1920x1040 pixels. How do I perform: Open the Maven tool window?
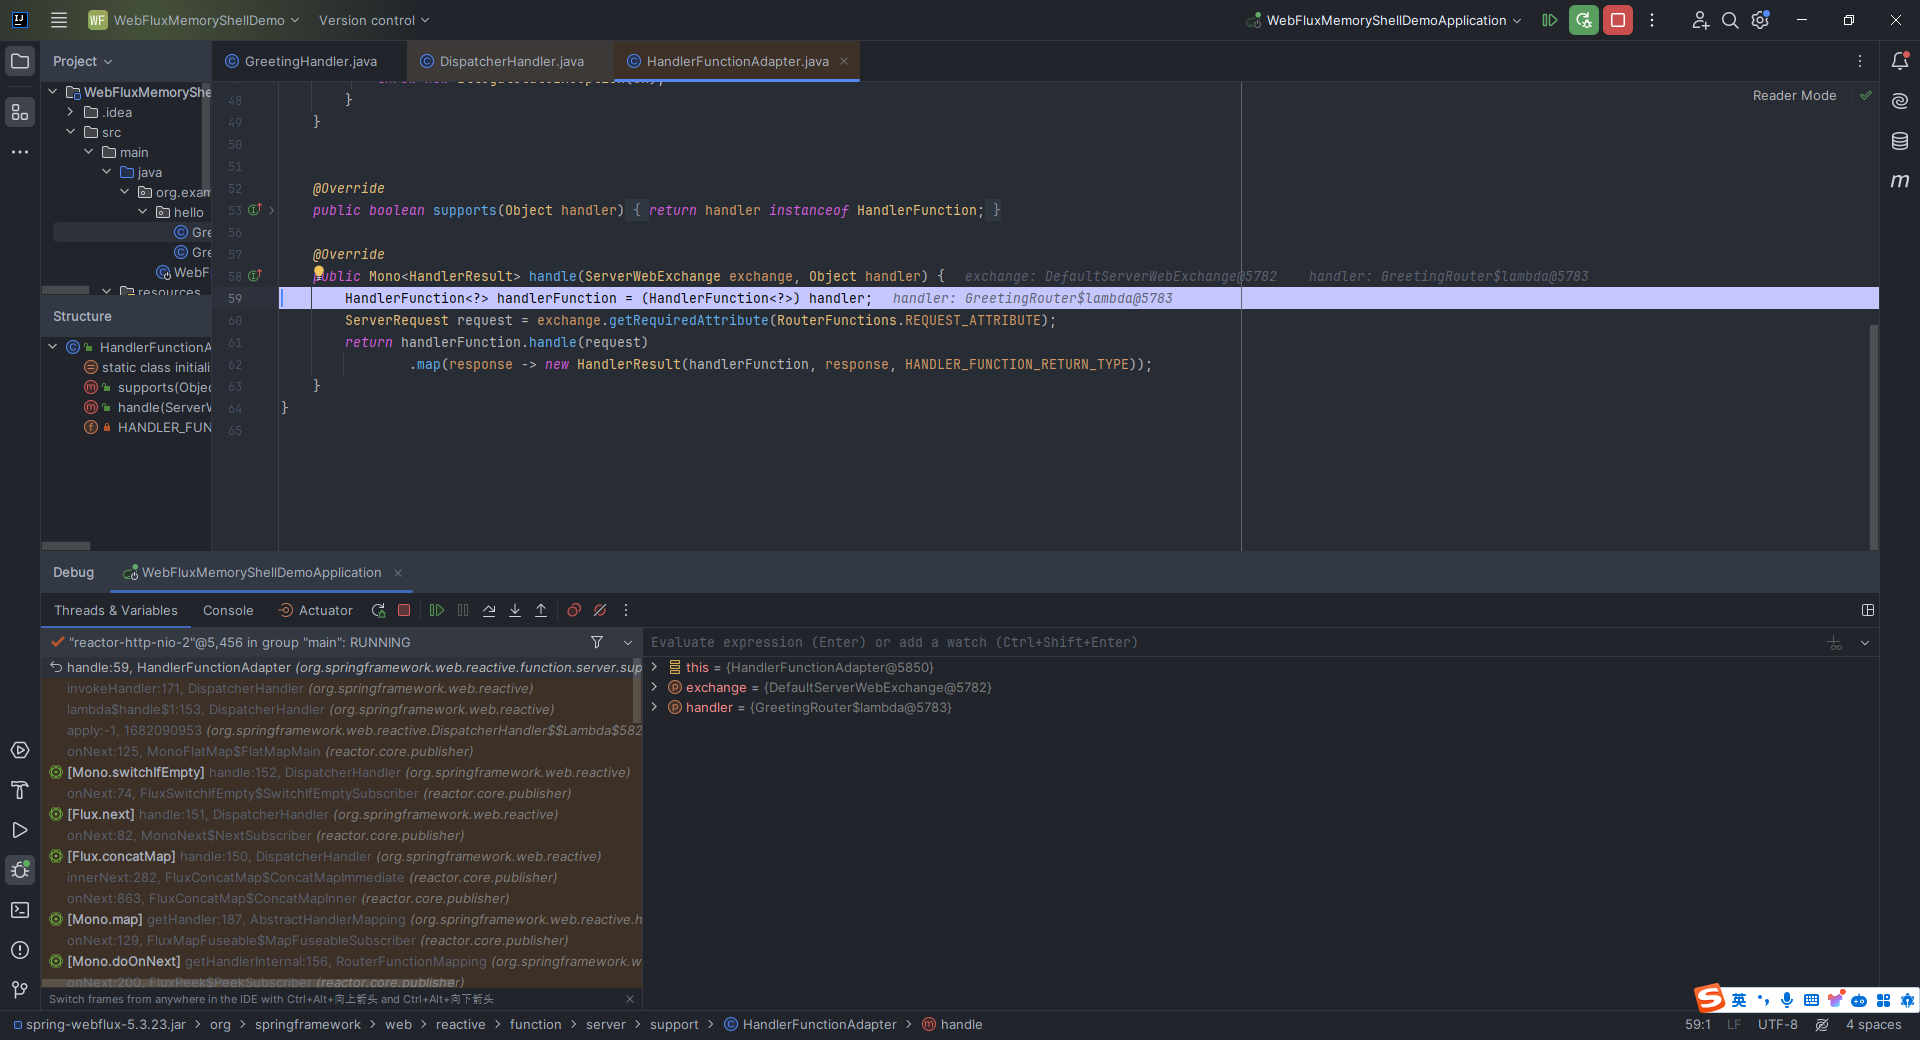click(1900, 181)
